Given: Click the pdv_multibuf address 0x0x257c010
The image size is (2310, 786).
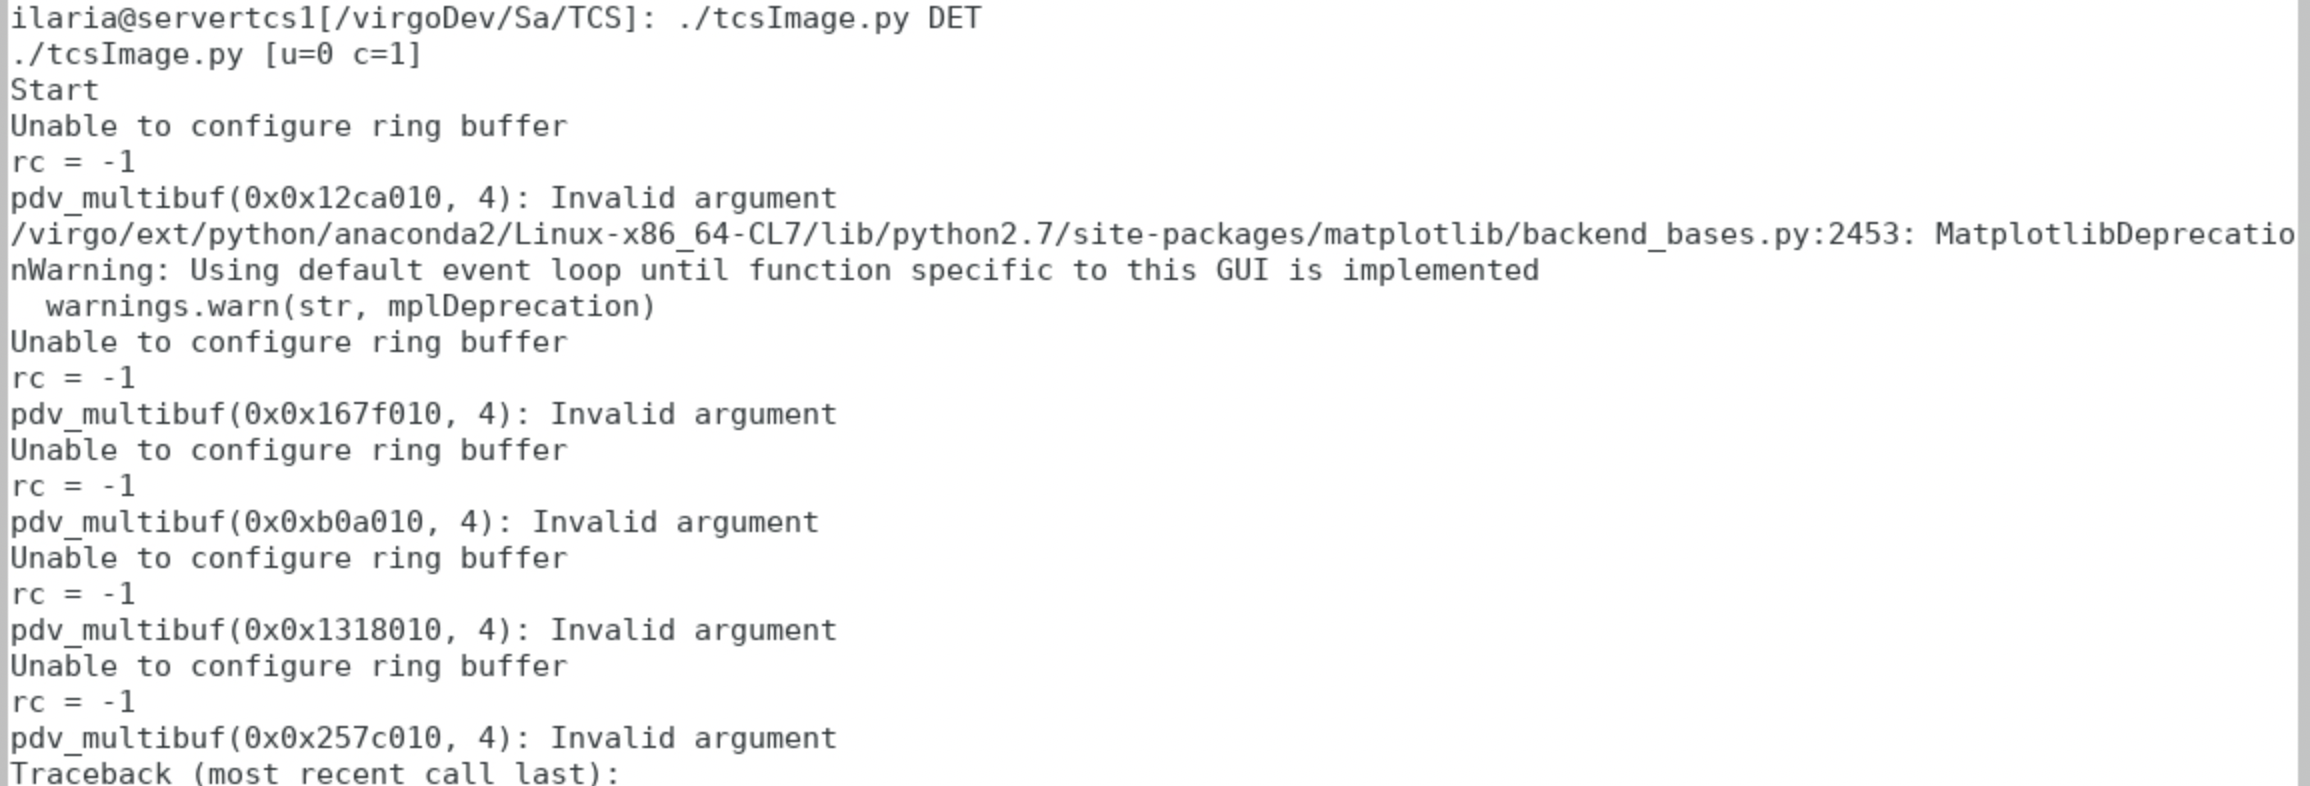Looking at the screenshot, I should (342, 738).
